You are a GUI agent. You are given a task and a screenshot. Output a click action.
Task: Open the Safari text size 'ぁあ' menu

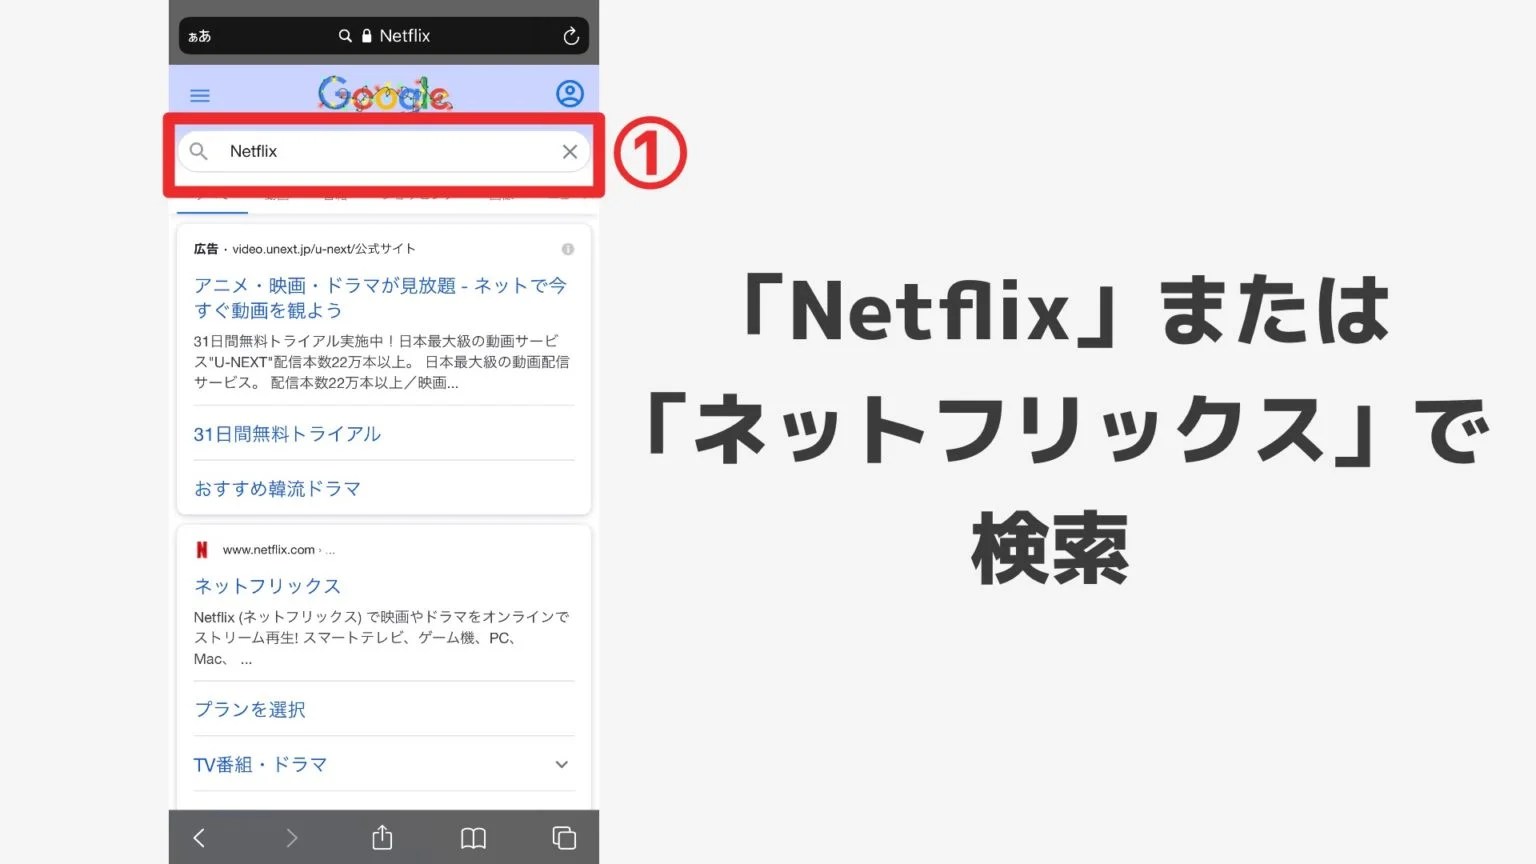[x=200, y=36]
